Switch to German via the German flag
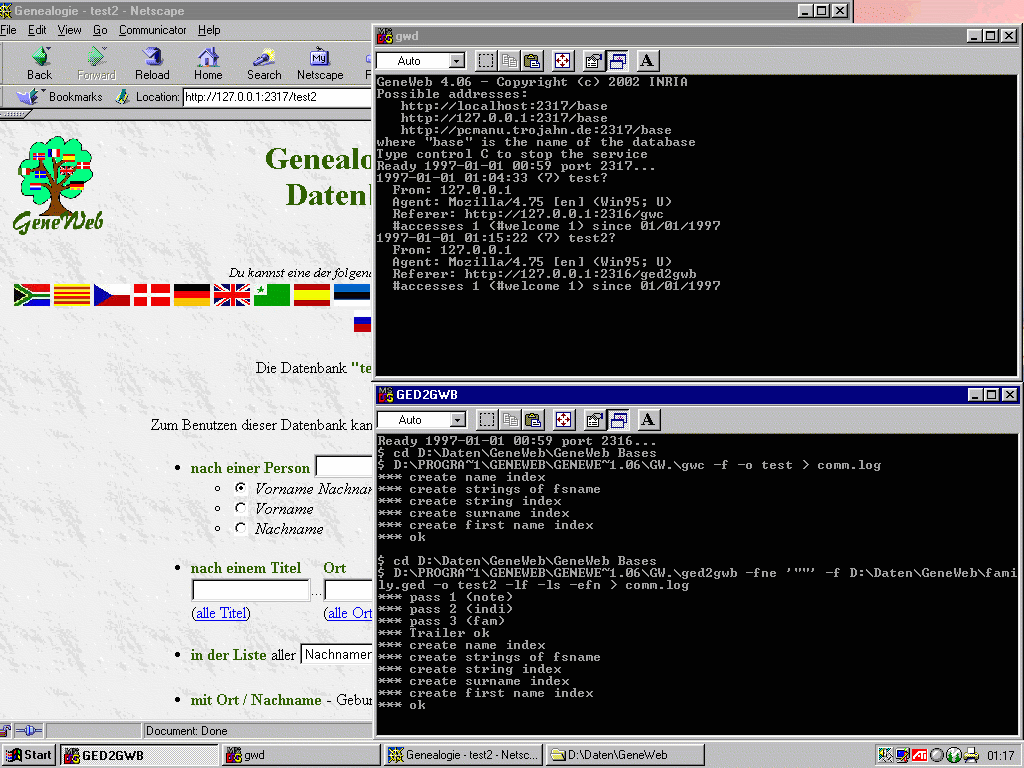This screenshot has height=768, width=1024. (x=192, y=295)
